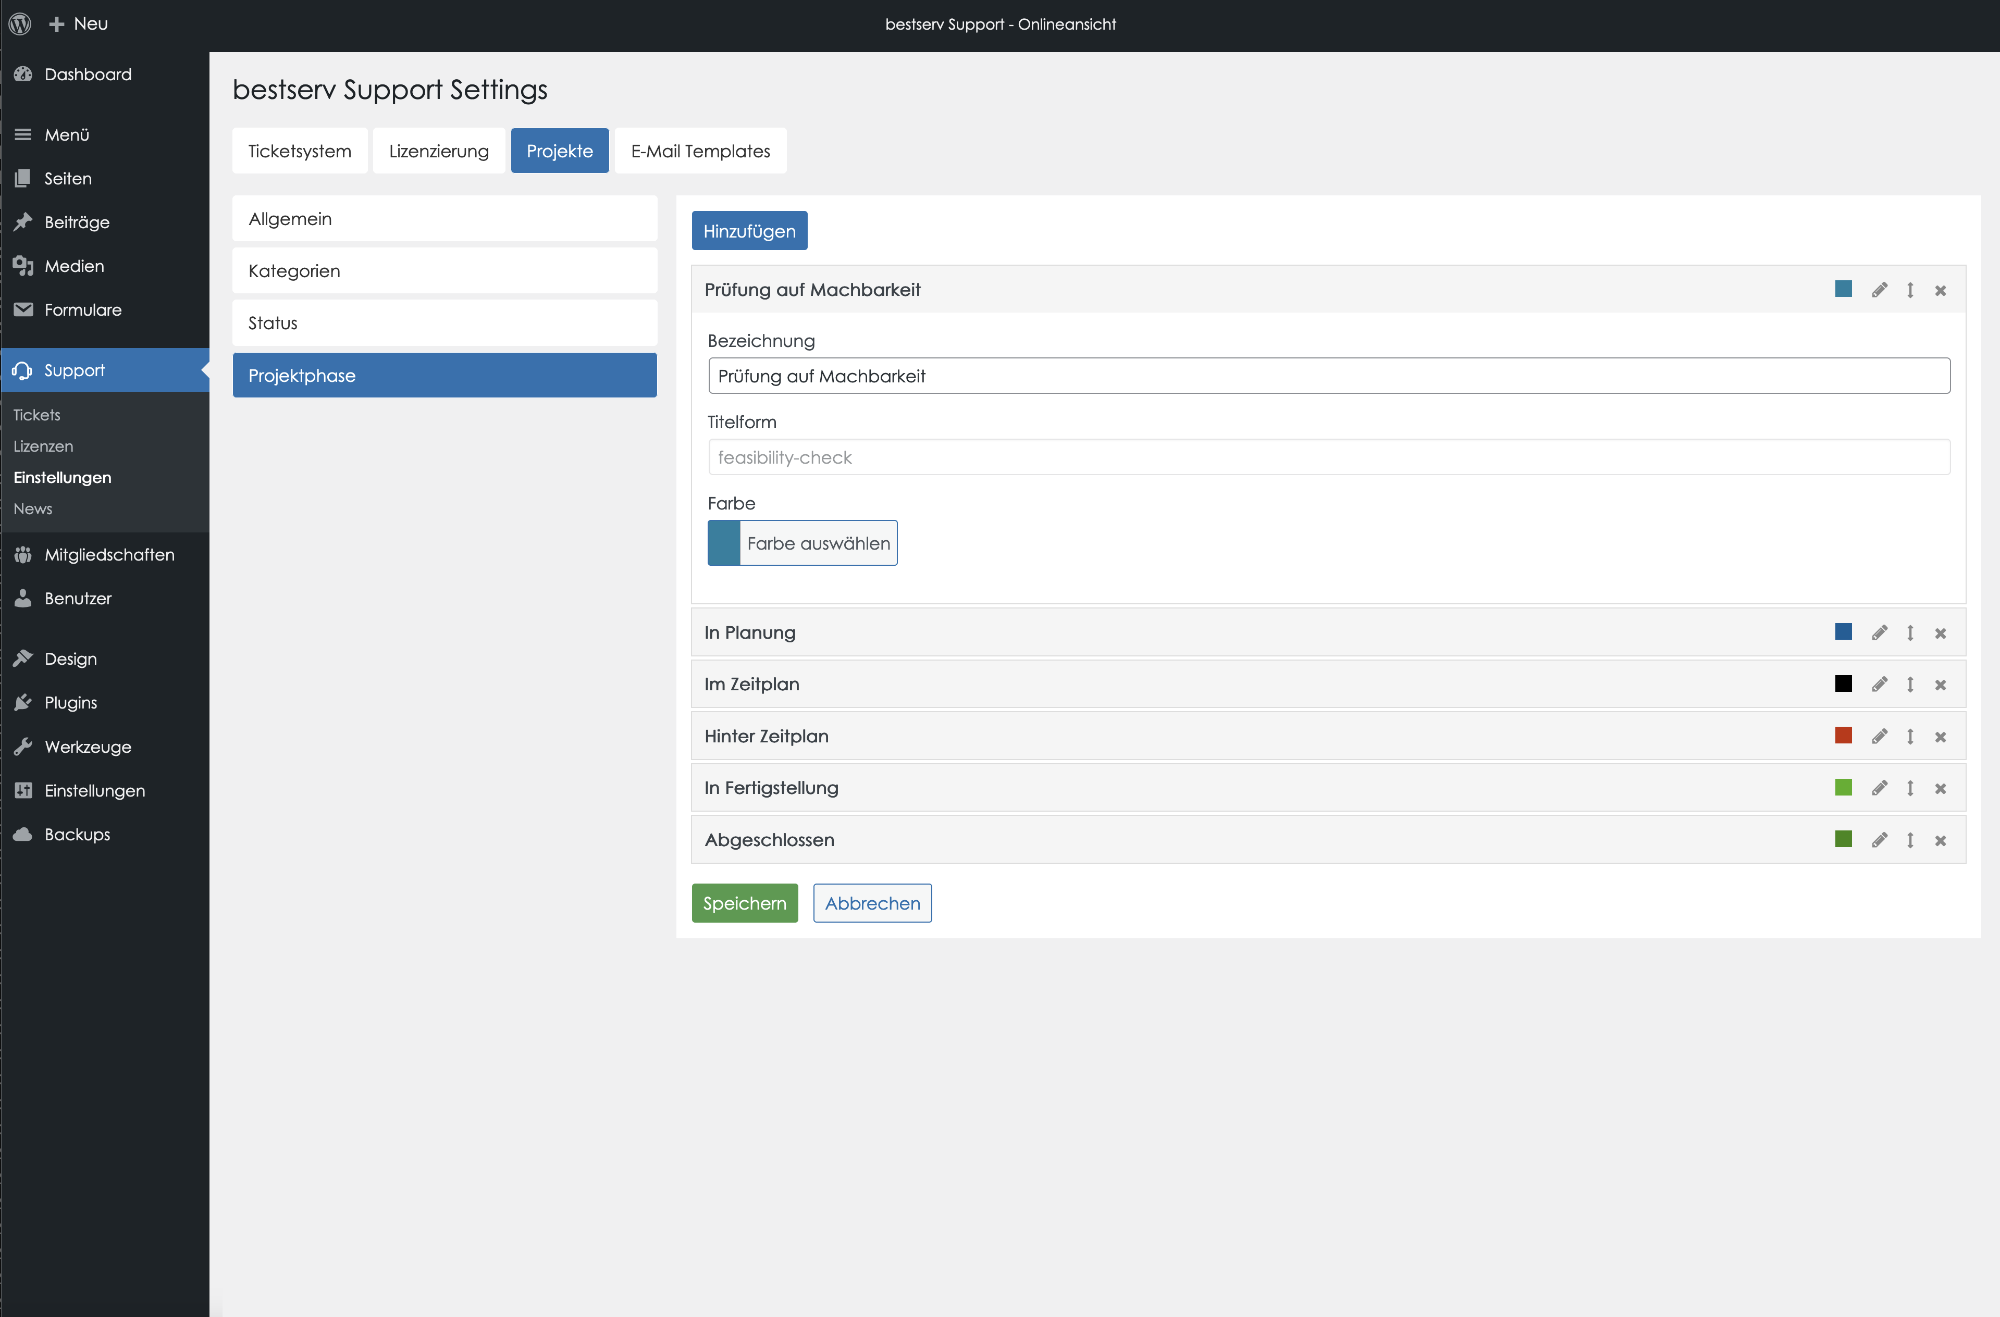Click the Werkzeuge wrench icon
This screenshot has height=1317, width=2000.
(x=23, y=747)
